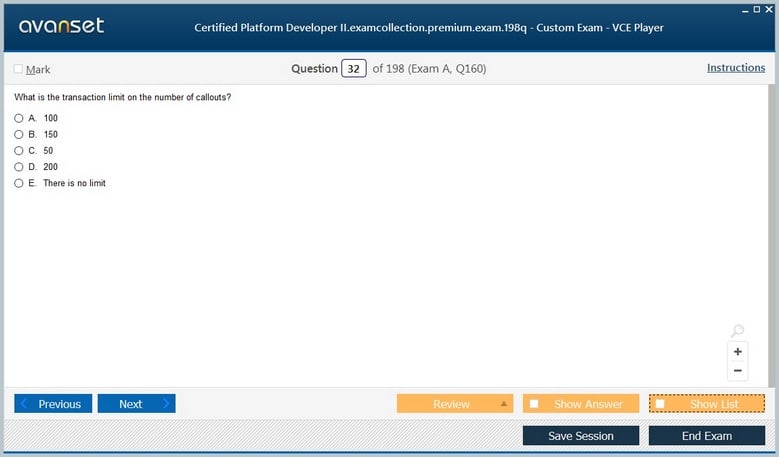
Task: Go back with the Previous button
Action: [53, 404]
